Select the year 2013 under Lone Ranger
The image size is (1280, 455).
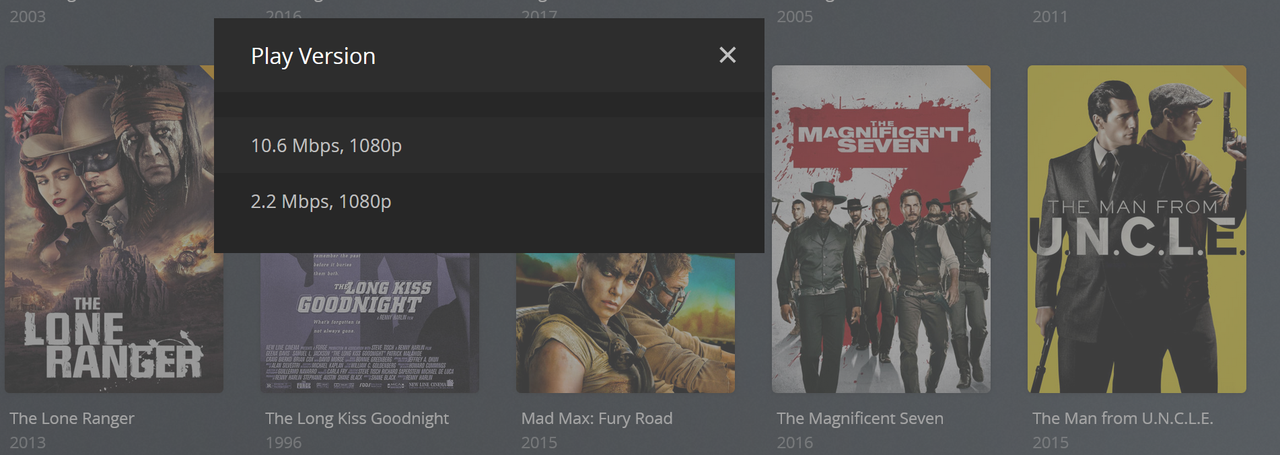(x=28, y=442)
